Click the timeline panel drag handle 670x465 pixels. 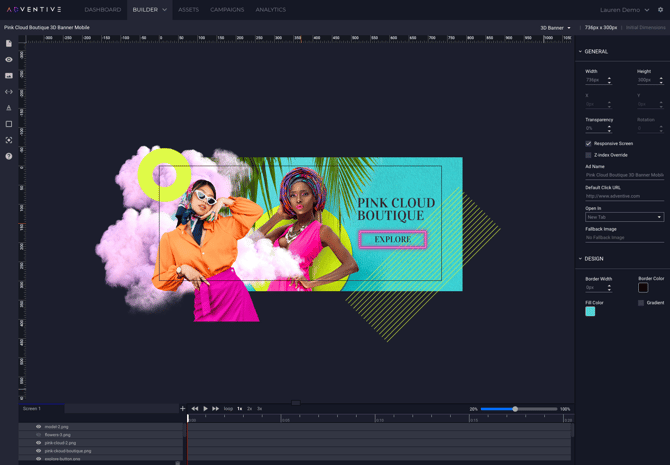[296, 403]
